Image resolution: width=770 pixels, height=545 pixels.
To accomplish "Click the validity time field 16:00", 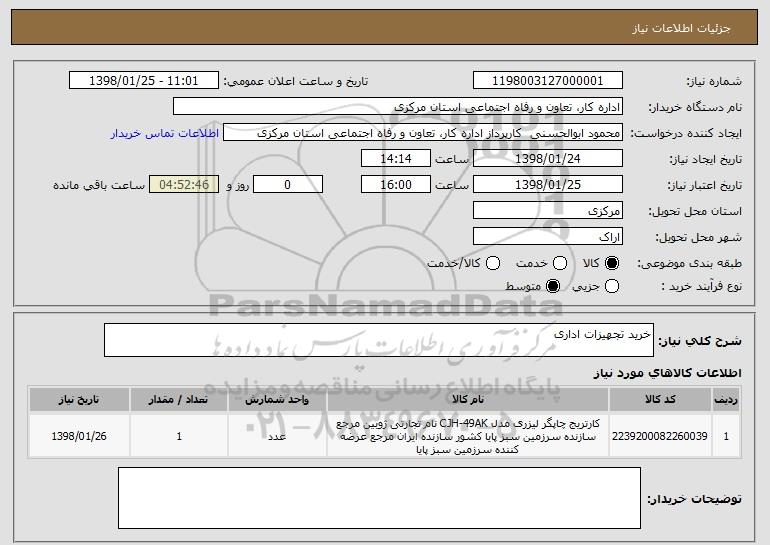I will [x=396, y=185].
